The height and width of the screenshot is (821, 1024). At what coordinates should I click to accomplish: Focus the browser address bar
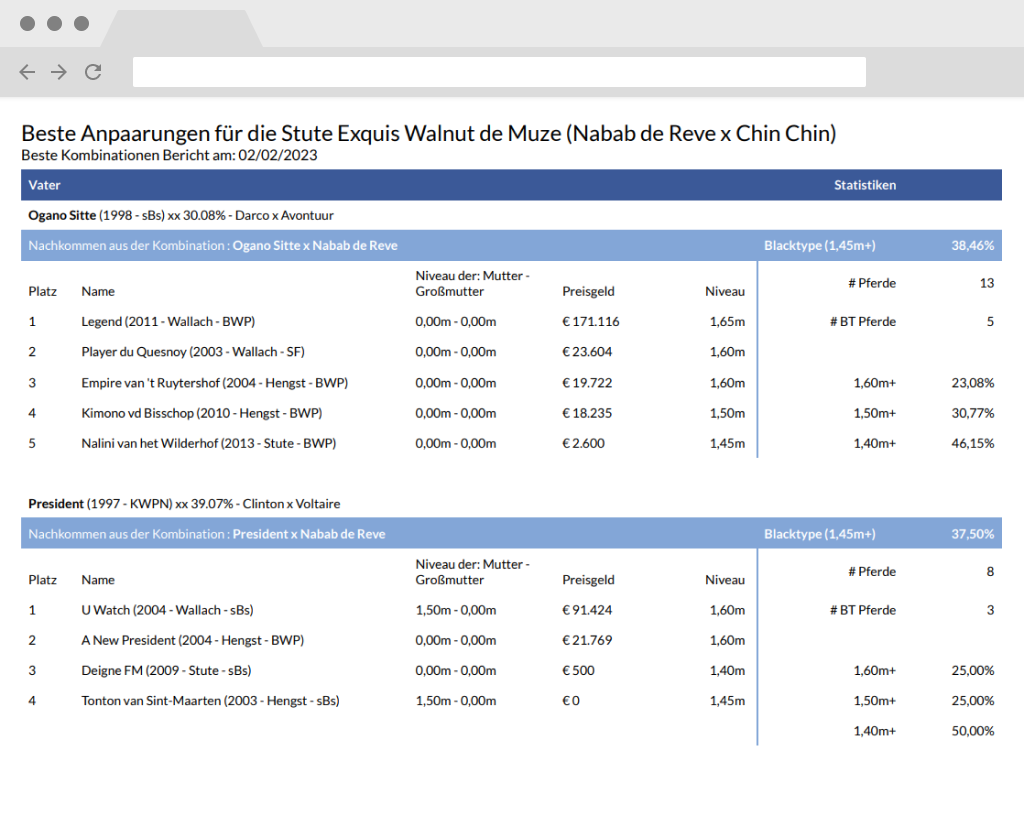(499, 72)
